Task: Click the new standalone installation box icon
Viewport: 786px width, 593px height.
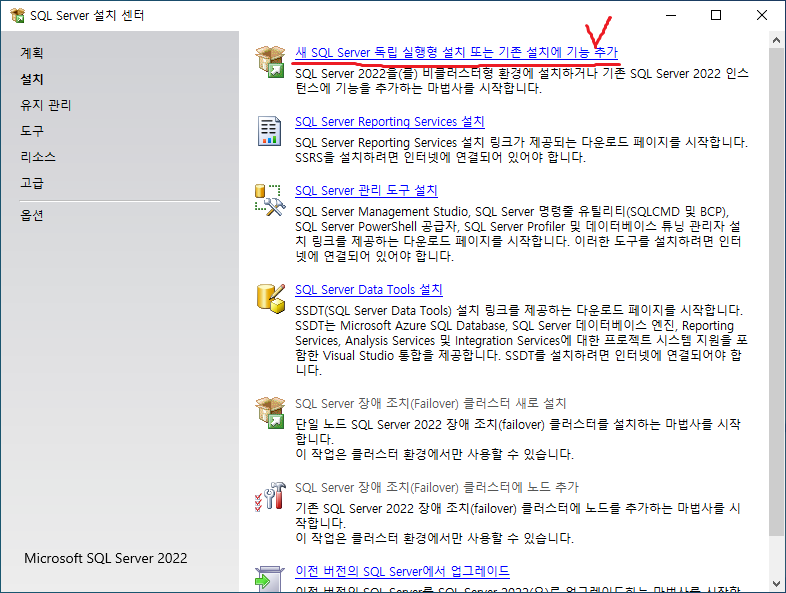Action: click(x=270, y=61)
